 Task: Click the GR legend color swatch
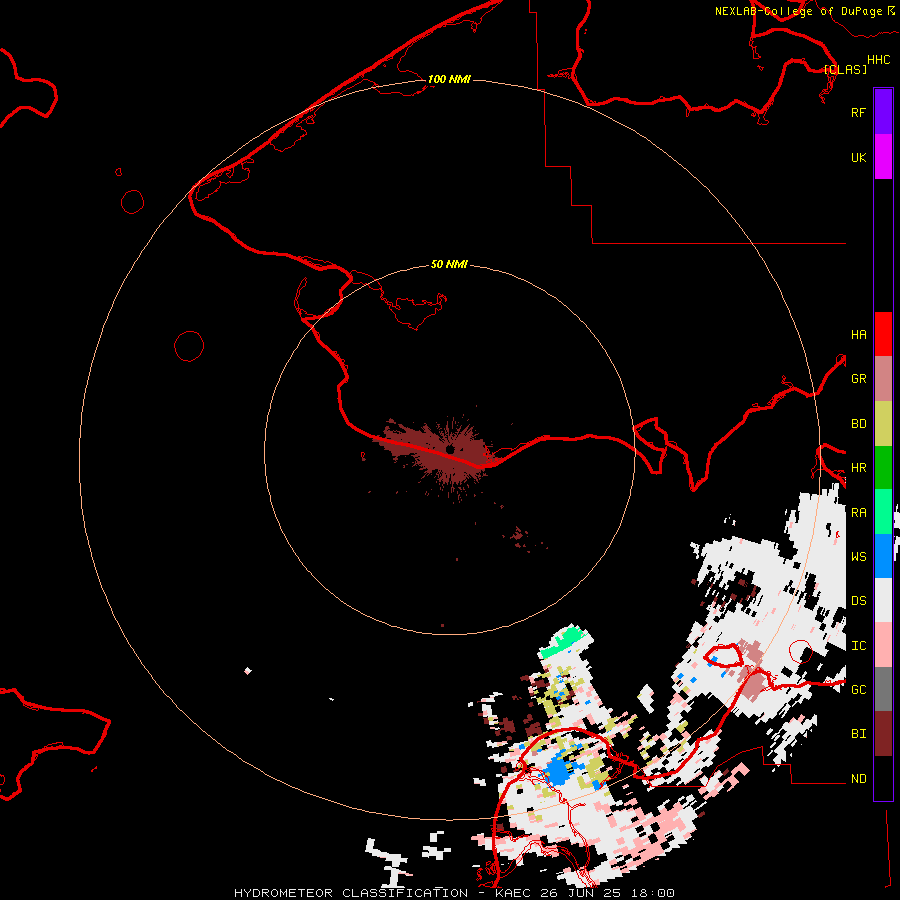click(883, 379)
